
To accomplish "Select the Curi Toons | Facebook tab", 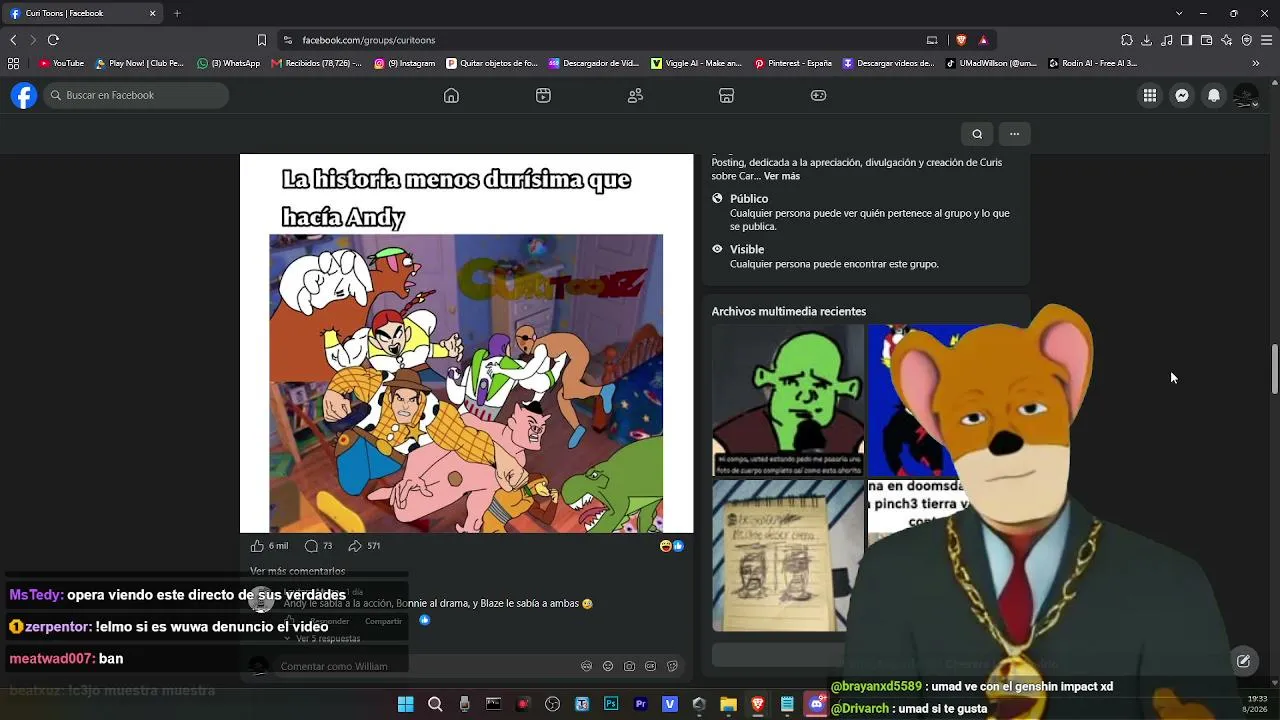I will (84, 13).
